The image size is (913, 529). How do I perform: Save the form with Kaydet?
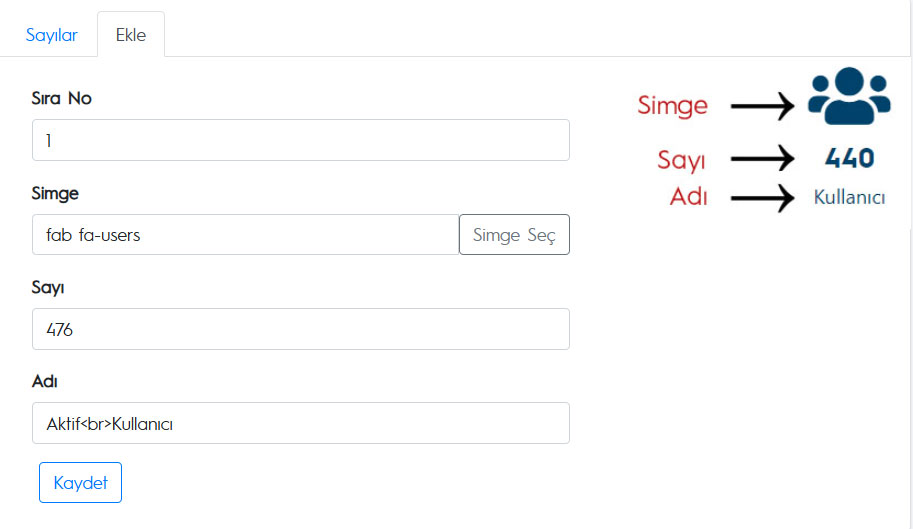[x=80, y=482]
